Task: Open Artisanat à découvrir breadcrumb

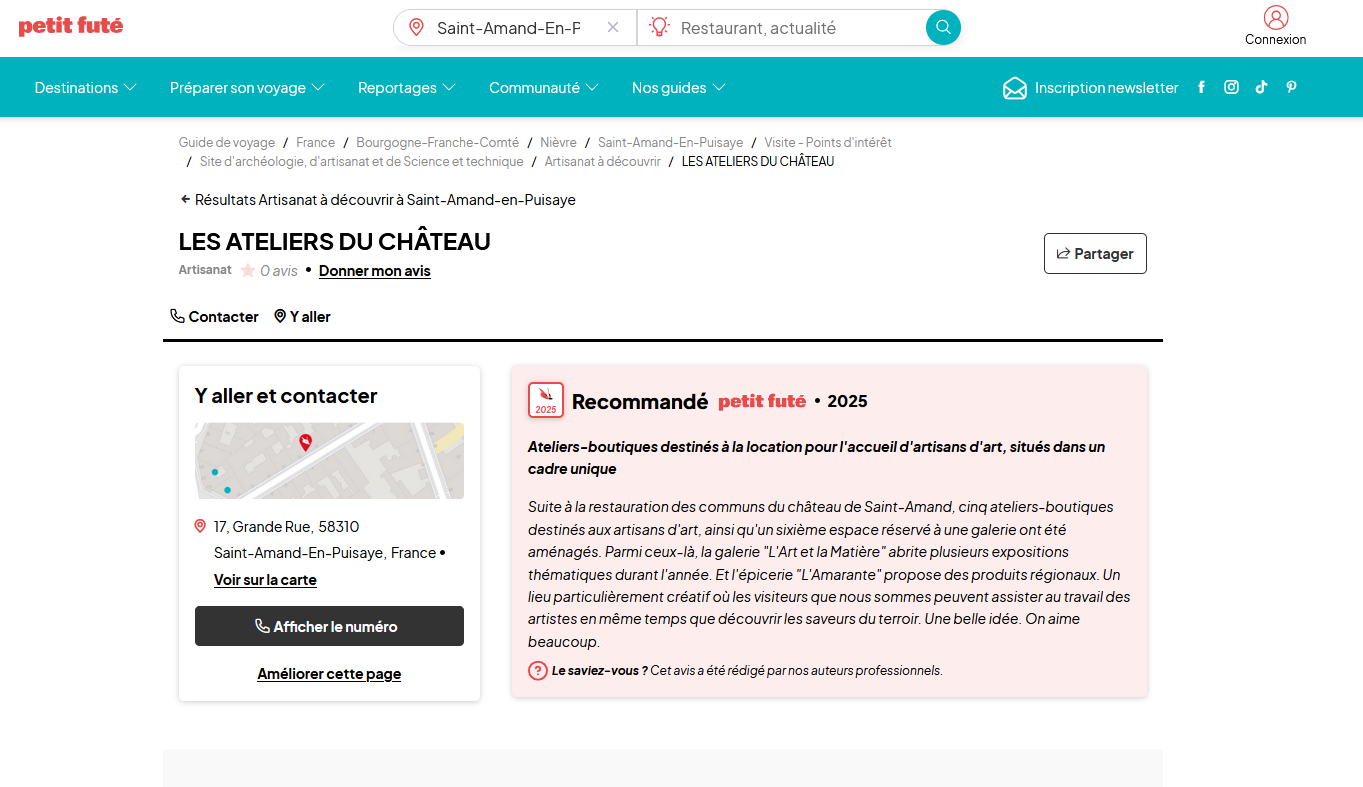Action: [x=603, y=162]
